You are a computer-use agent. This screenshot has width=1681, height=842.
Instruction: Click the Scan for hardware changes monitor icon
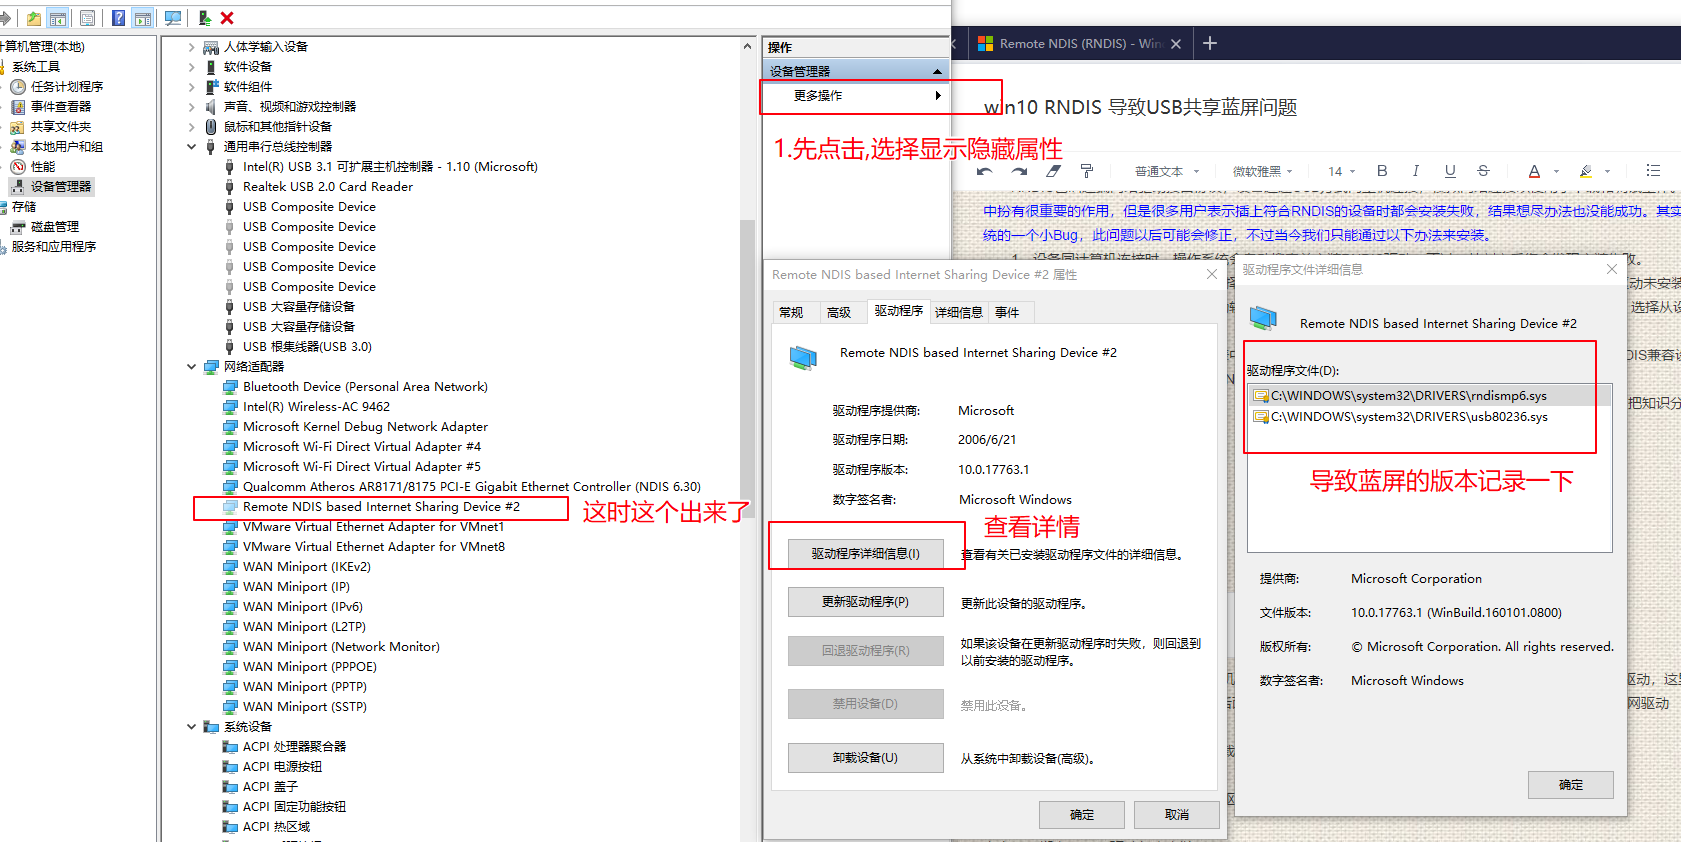(x=173, y=18)
